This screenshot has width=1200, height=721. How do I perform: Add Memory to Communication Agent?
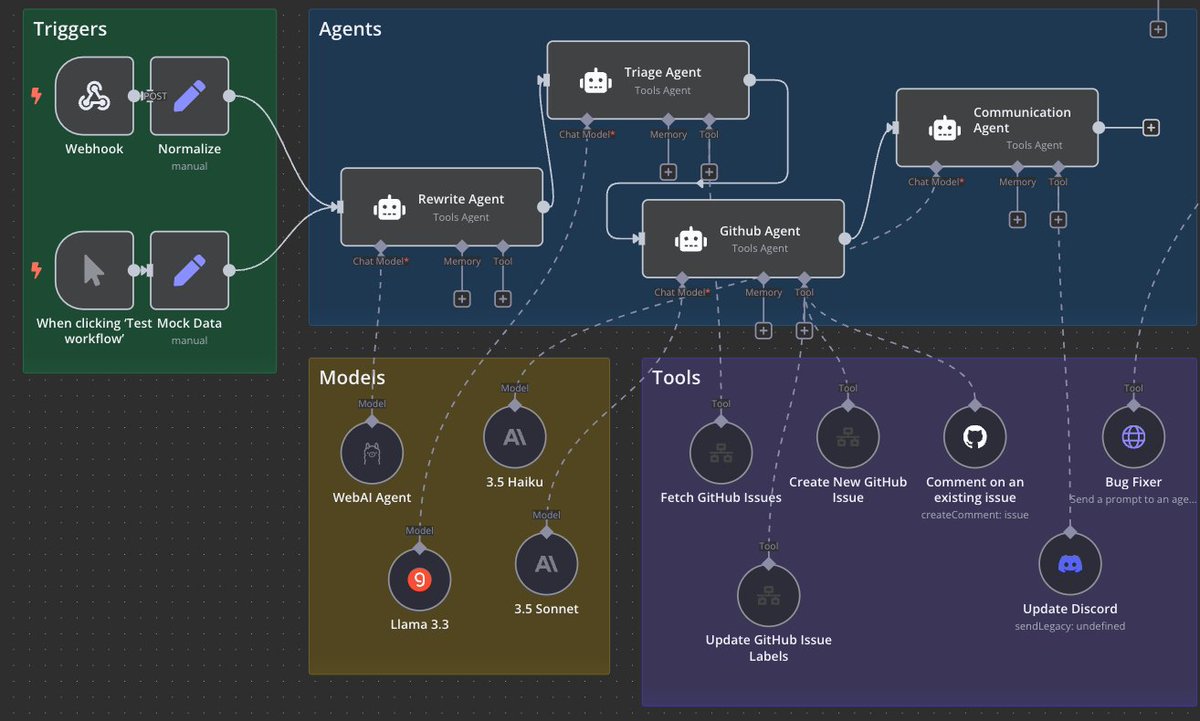coord(1017,219)
